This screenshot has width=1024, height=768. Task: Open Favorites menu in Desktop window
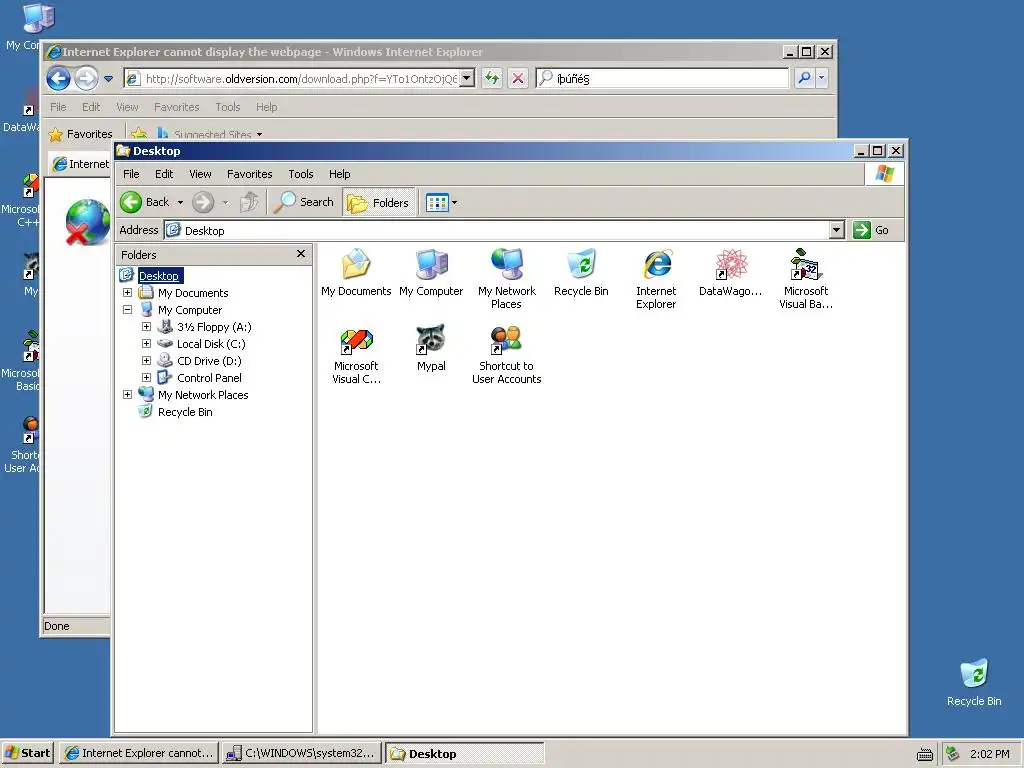(249, 174)
